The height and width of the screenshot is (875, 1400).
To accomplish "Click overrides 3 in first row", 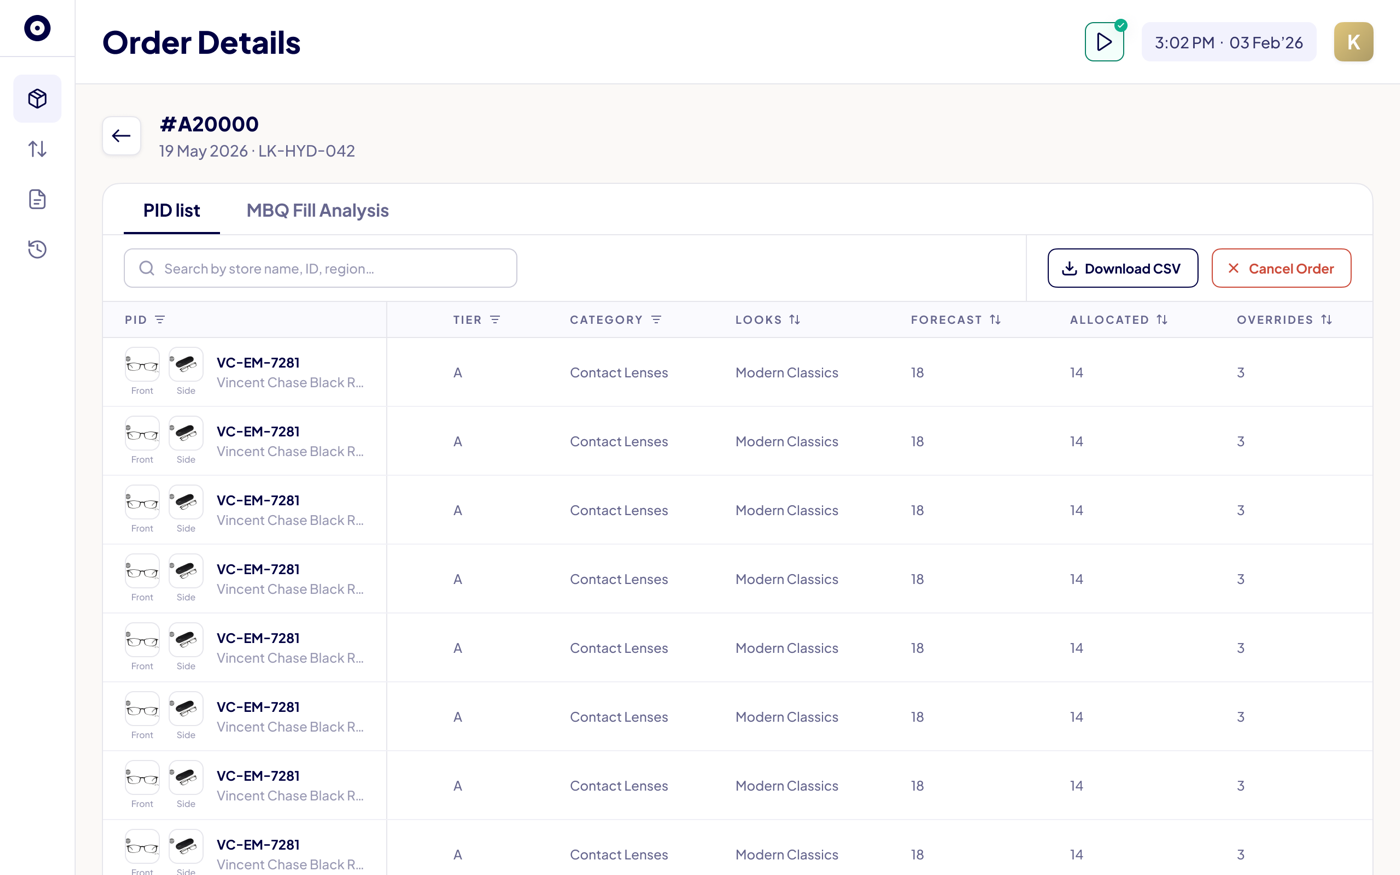I will tap(1241, 373).
